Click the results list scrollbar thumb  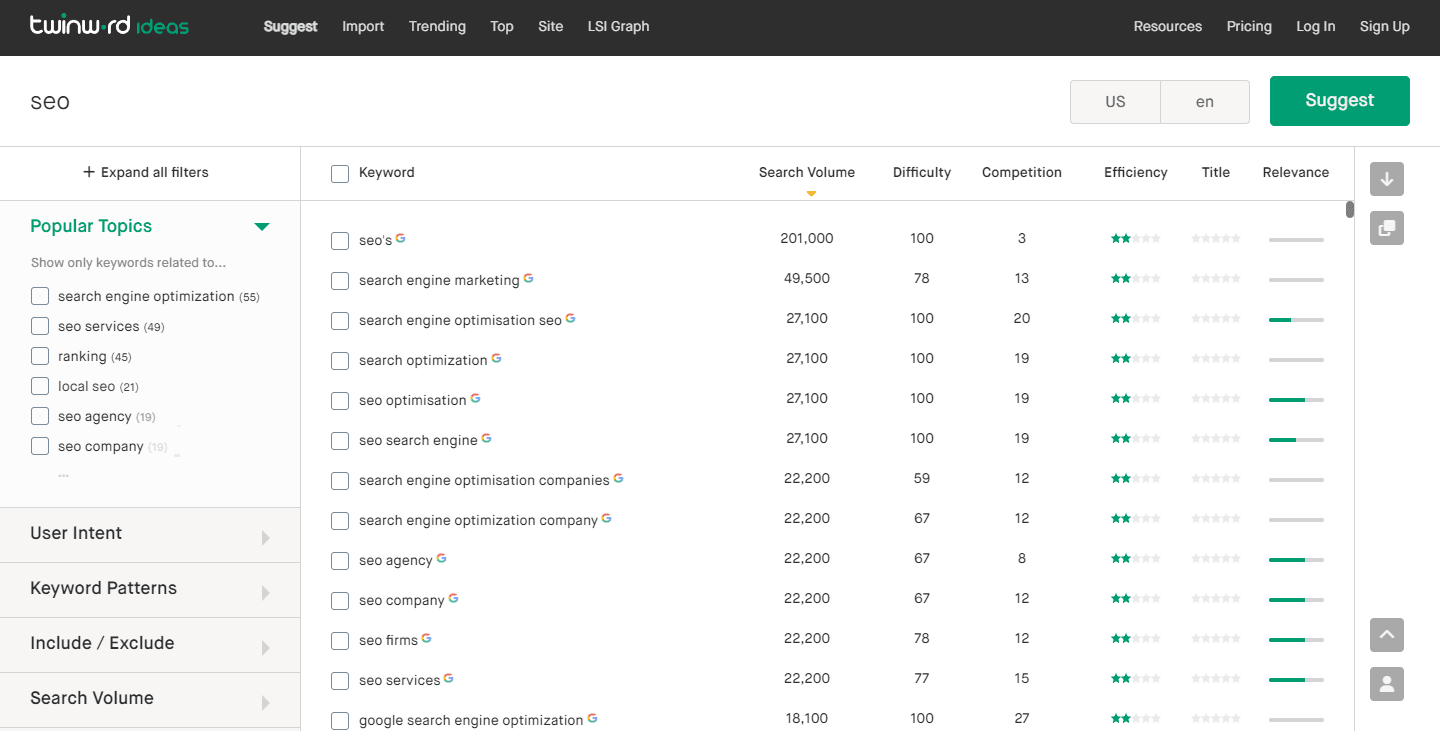coord(1350,209)
